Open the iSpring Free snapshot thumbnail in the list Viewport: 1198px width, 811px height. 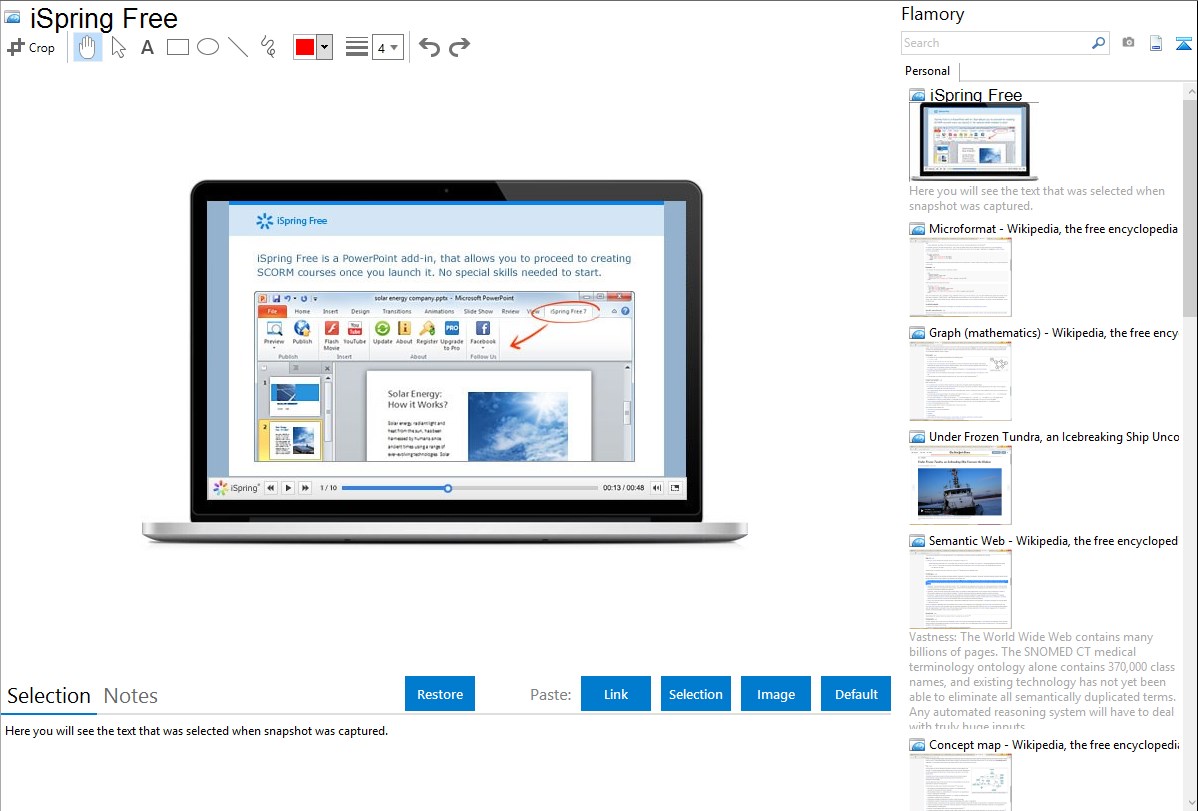974,141
